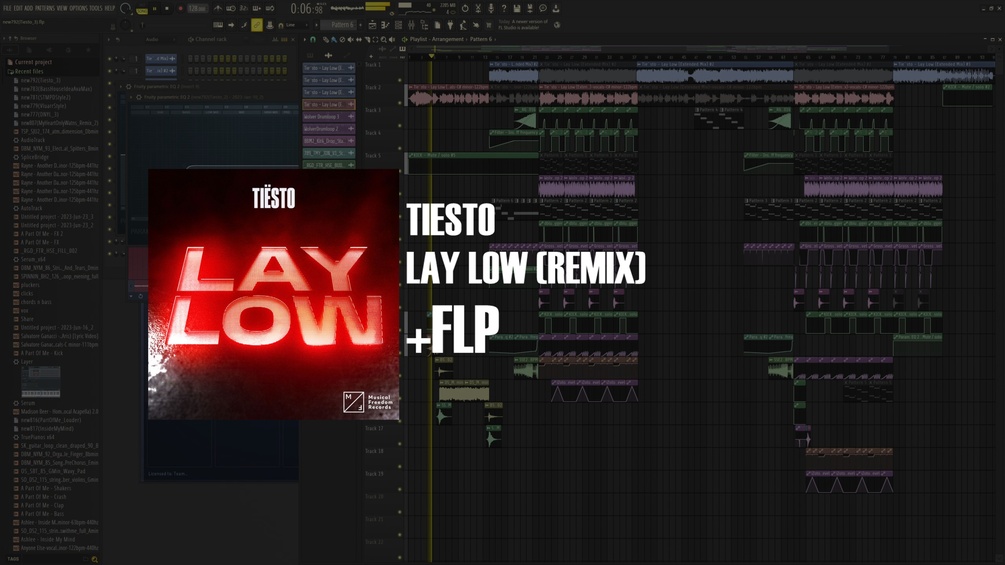This screenshot has height=565, width=1005.
Task: Click the Layer plugin preview thumbnail in browser
Action: (x=40, y=382)
